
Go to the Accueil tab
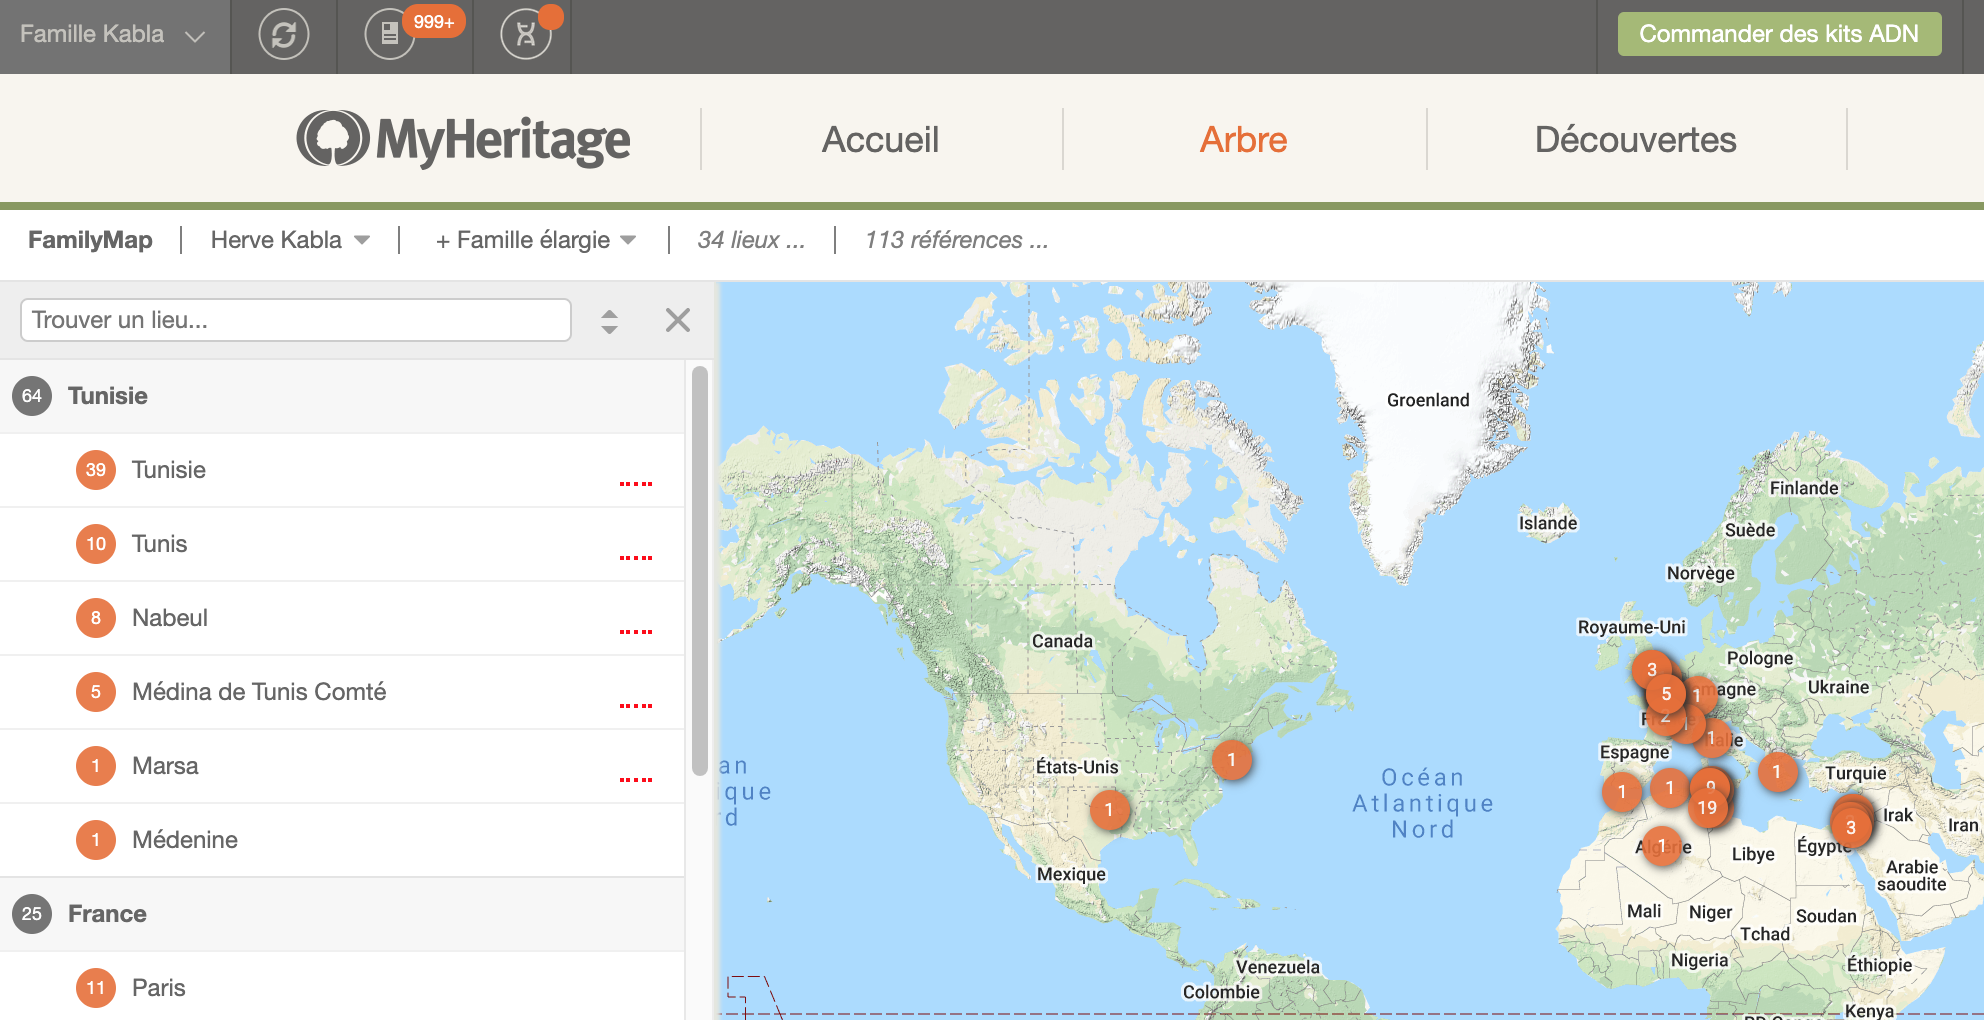tap(880, 140)
